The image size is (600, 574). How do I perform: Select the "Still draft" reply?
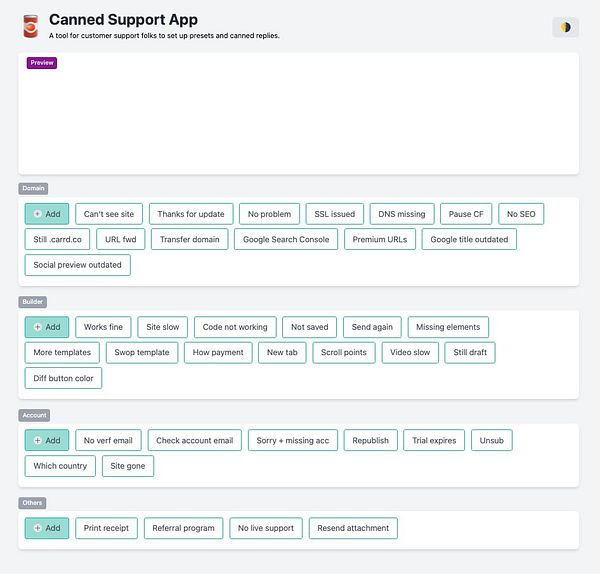pyautogui.click(x=470, y=352)
